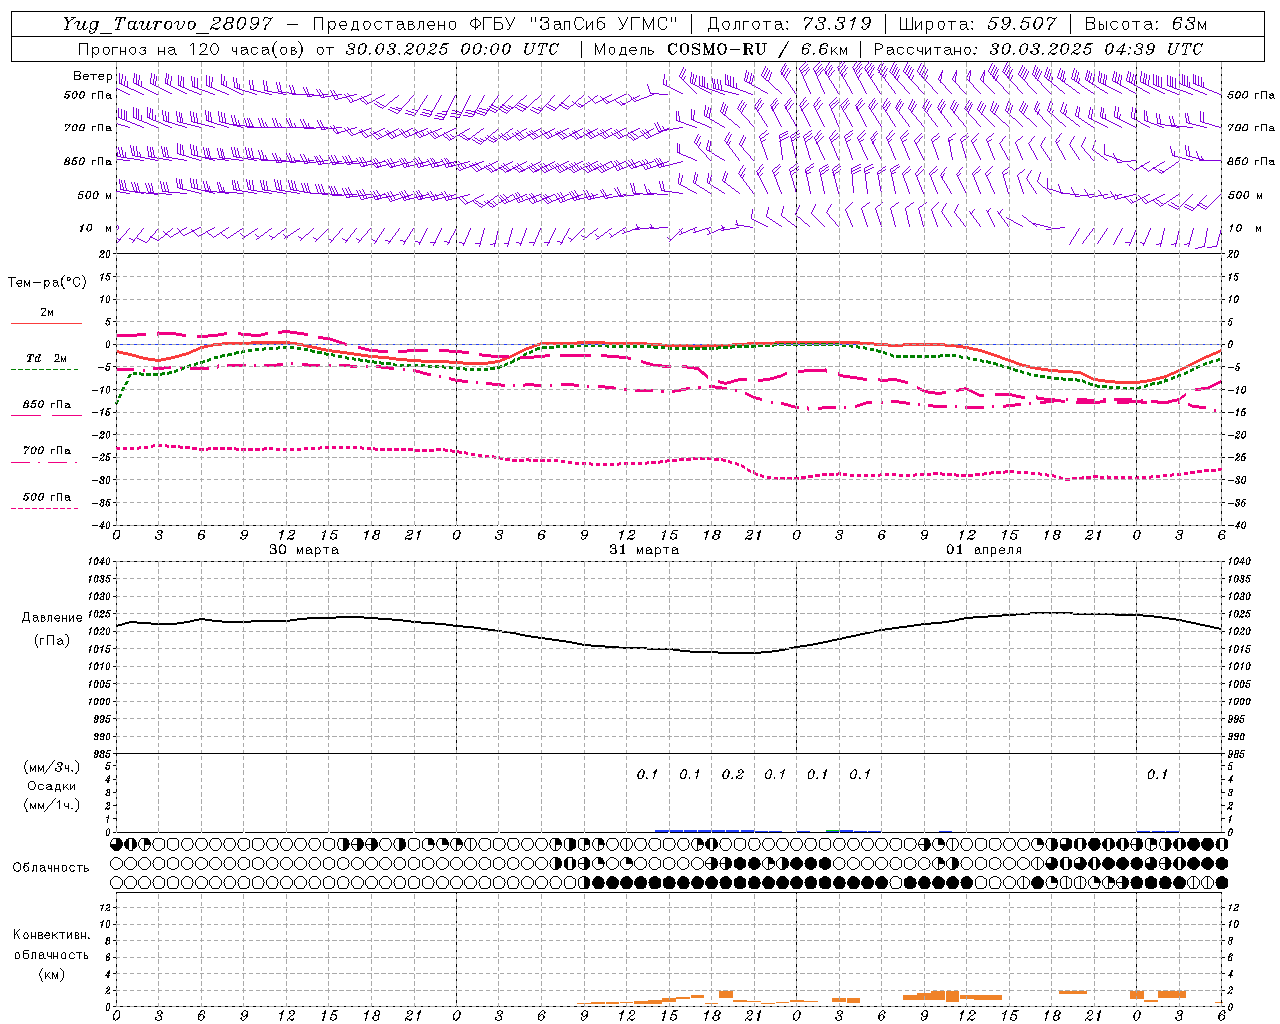1280x1024 pixels.
Task: Click the 500 м wind level label on left
Action: tap(95, 195)
